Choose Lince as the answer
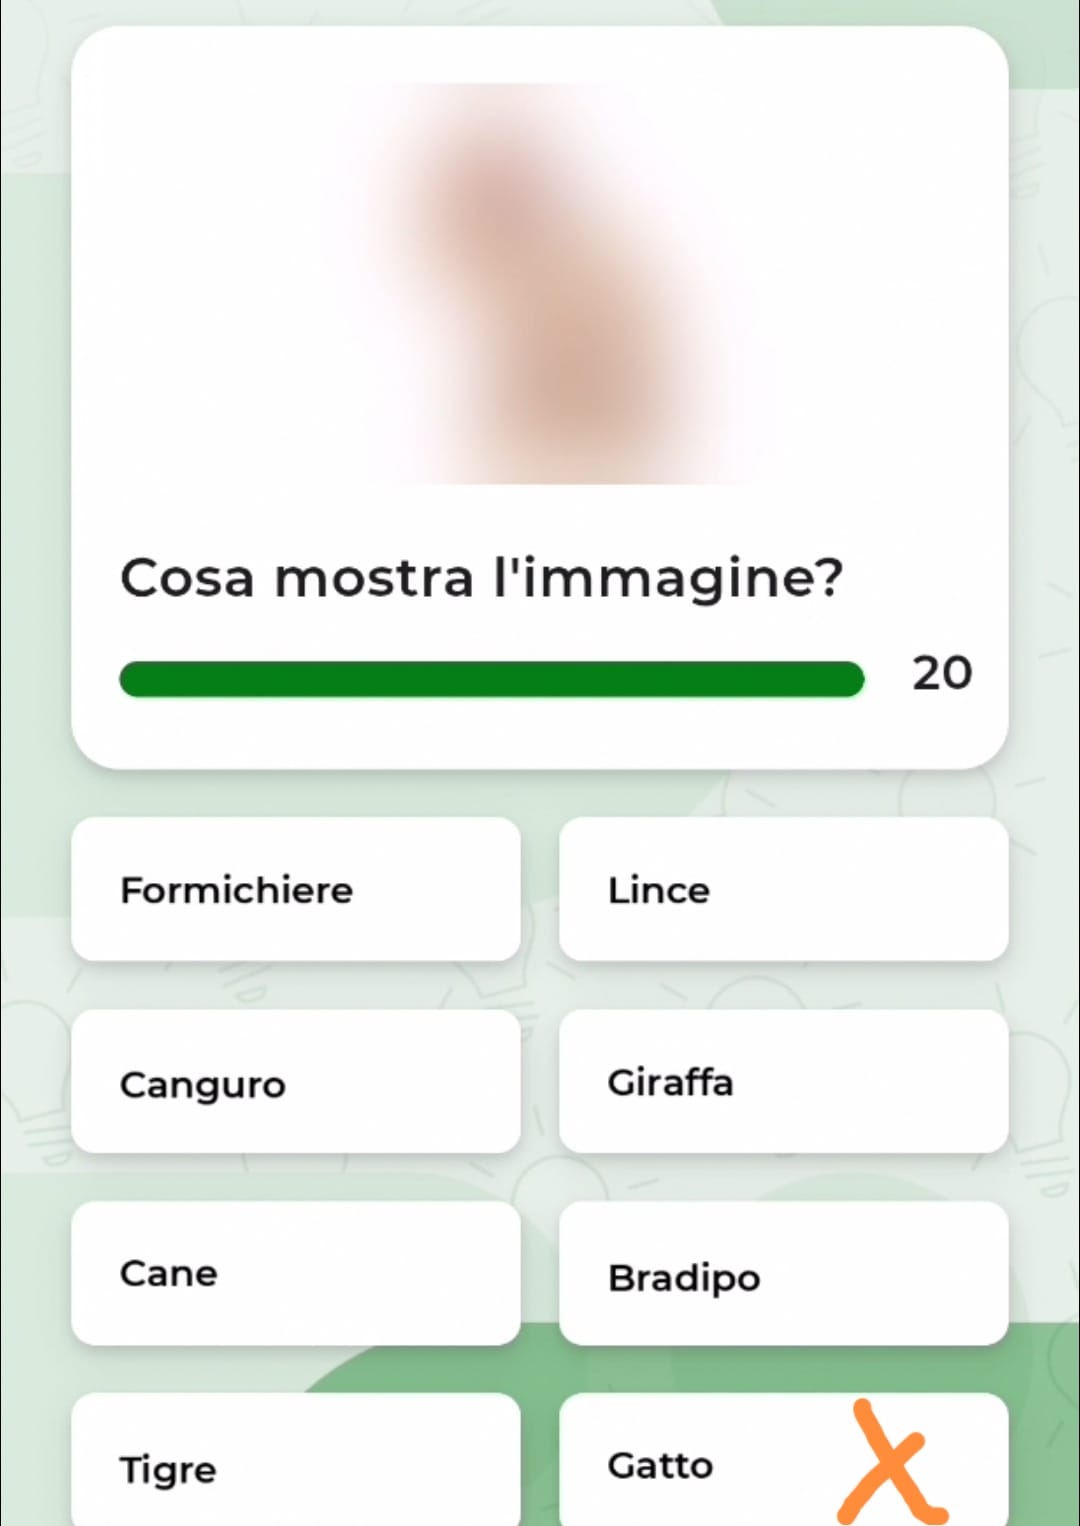 click(783, 889)
